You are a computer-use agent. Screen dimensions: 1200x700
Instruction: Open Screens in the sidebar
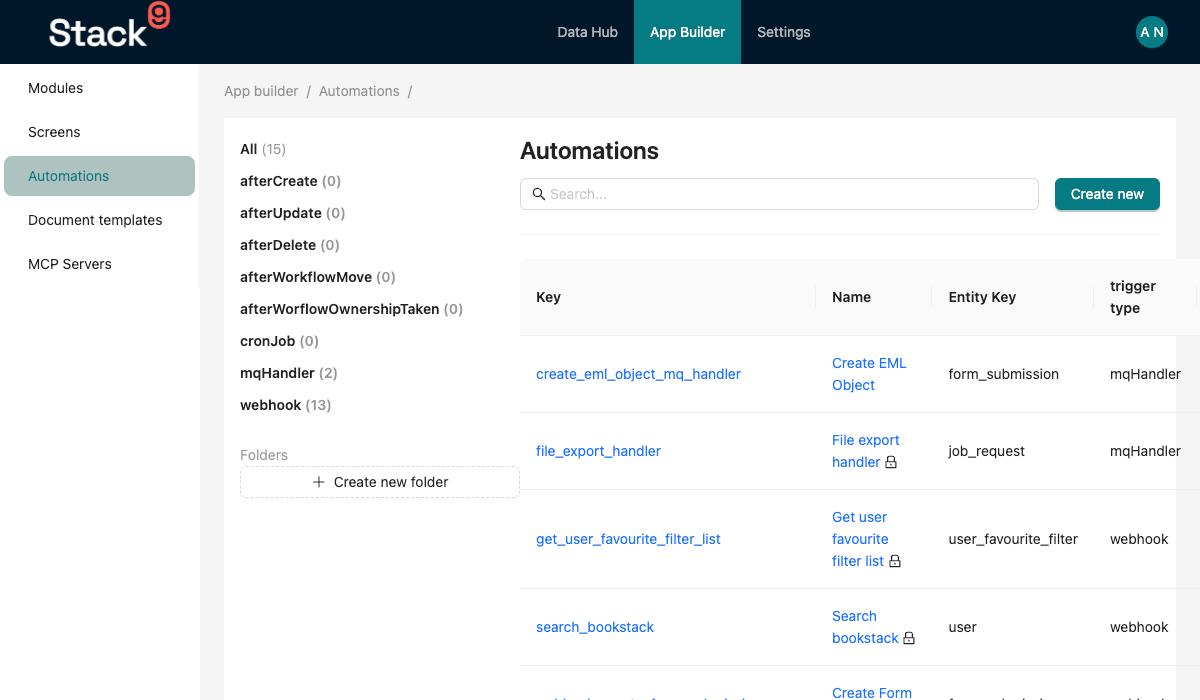[99, 132]
